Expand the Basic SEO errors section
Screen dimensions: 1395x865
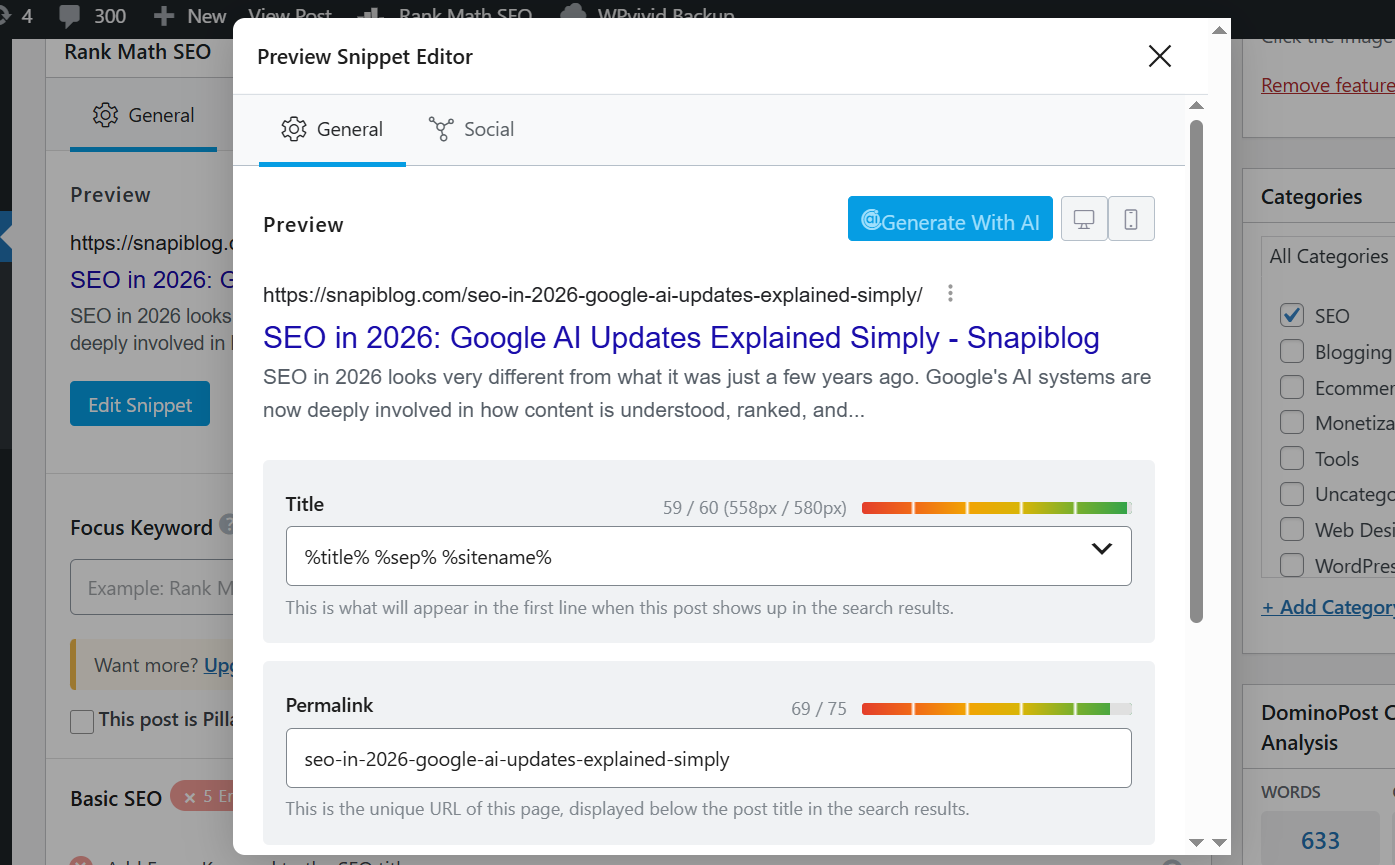tap(210, 796)
